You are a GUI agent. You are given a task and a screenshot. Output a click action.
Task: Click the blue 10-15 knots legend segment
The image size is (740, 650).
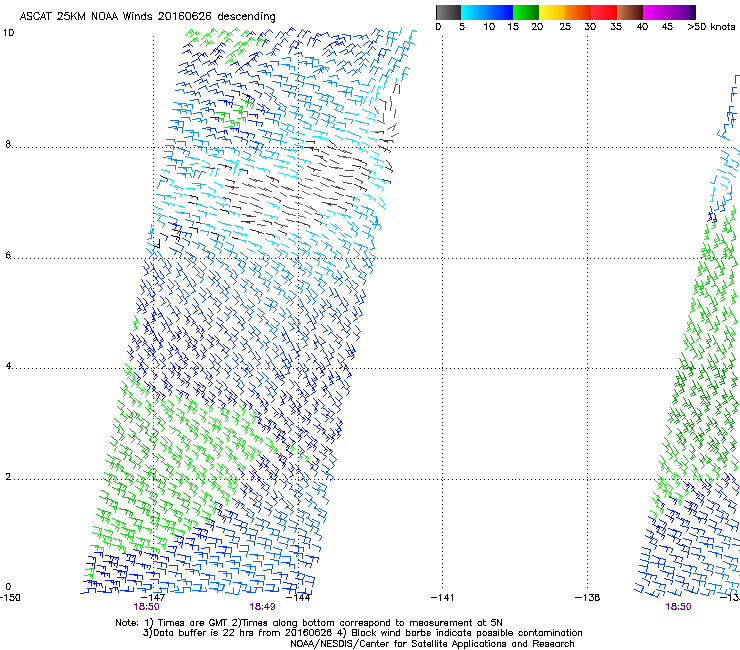coord(500,12)
